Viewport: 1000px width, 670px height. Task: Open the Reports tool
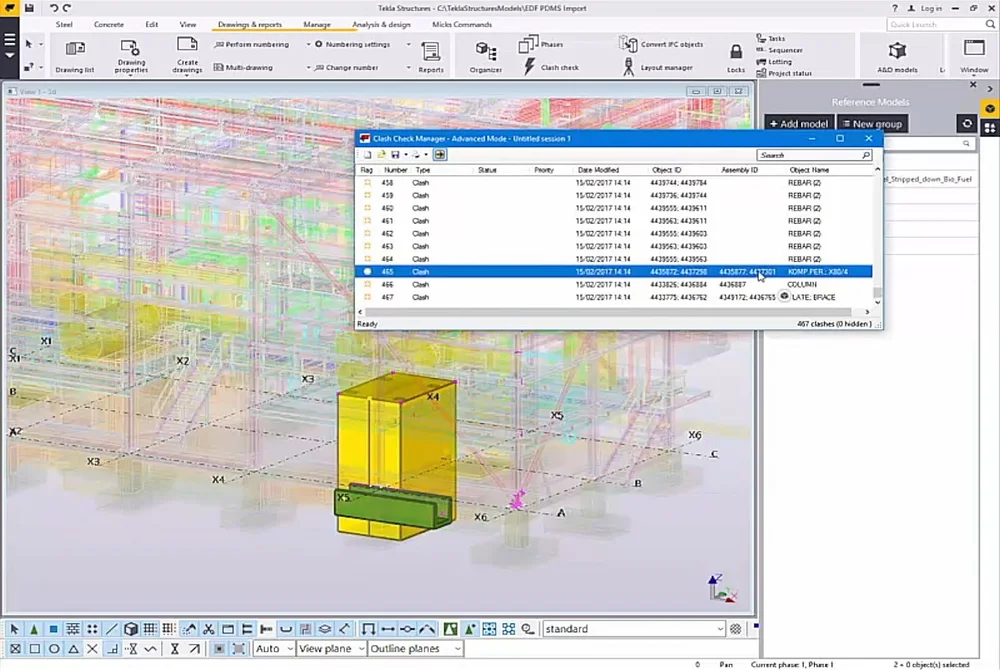click(x=431, y=55)
